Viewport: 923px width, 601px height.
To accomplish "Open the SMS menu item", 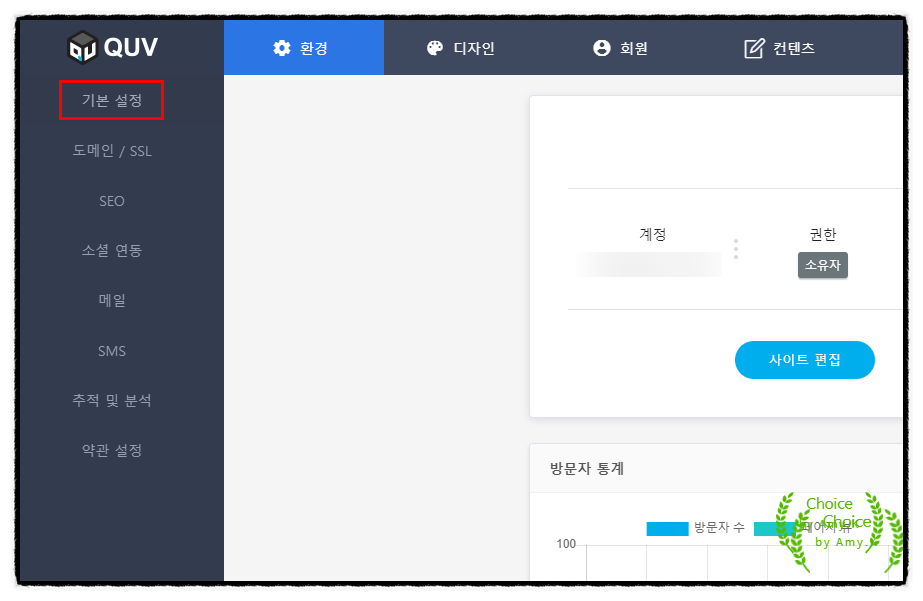I will tap(112, 351).
